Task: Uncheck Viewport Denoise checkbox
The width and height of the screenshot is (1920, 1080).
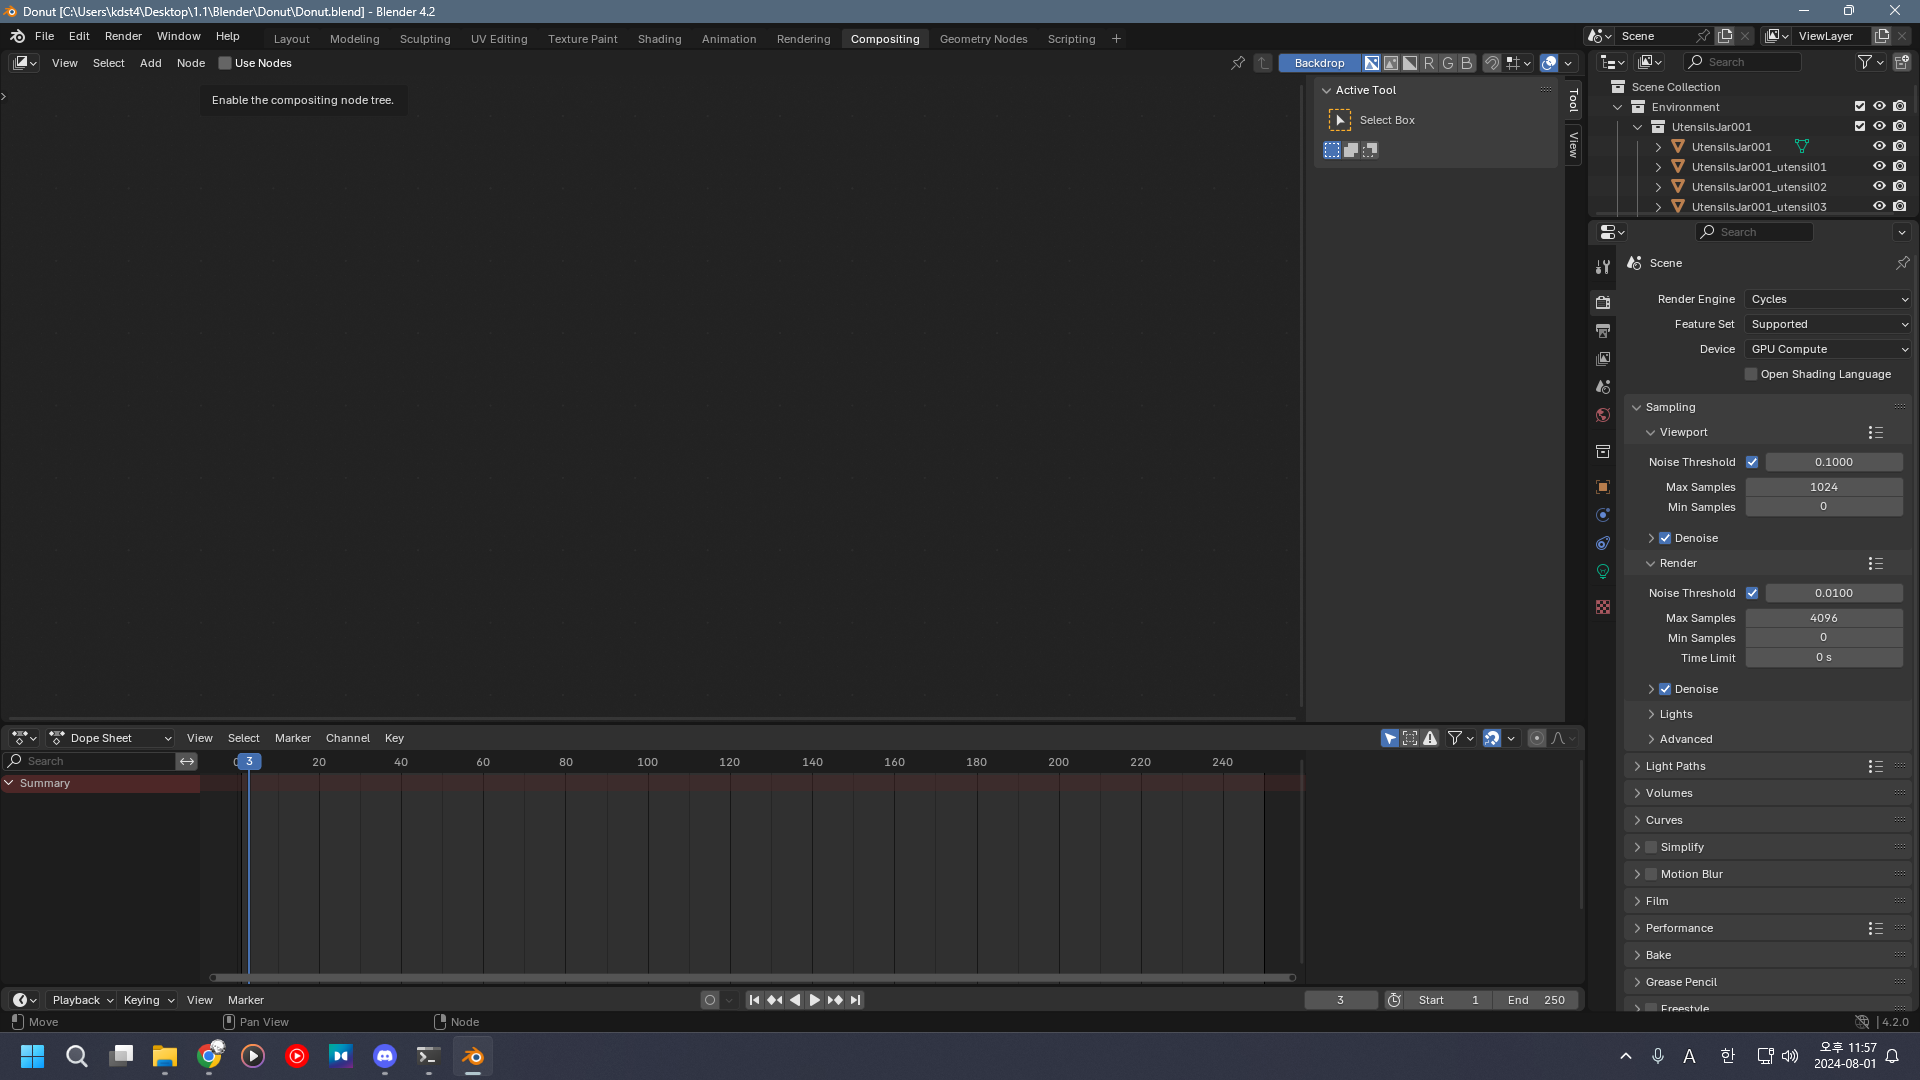Action: coord(1665,538)
